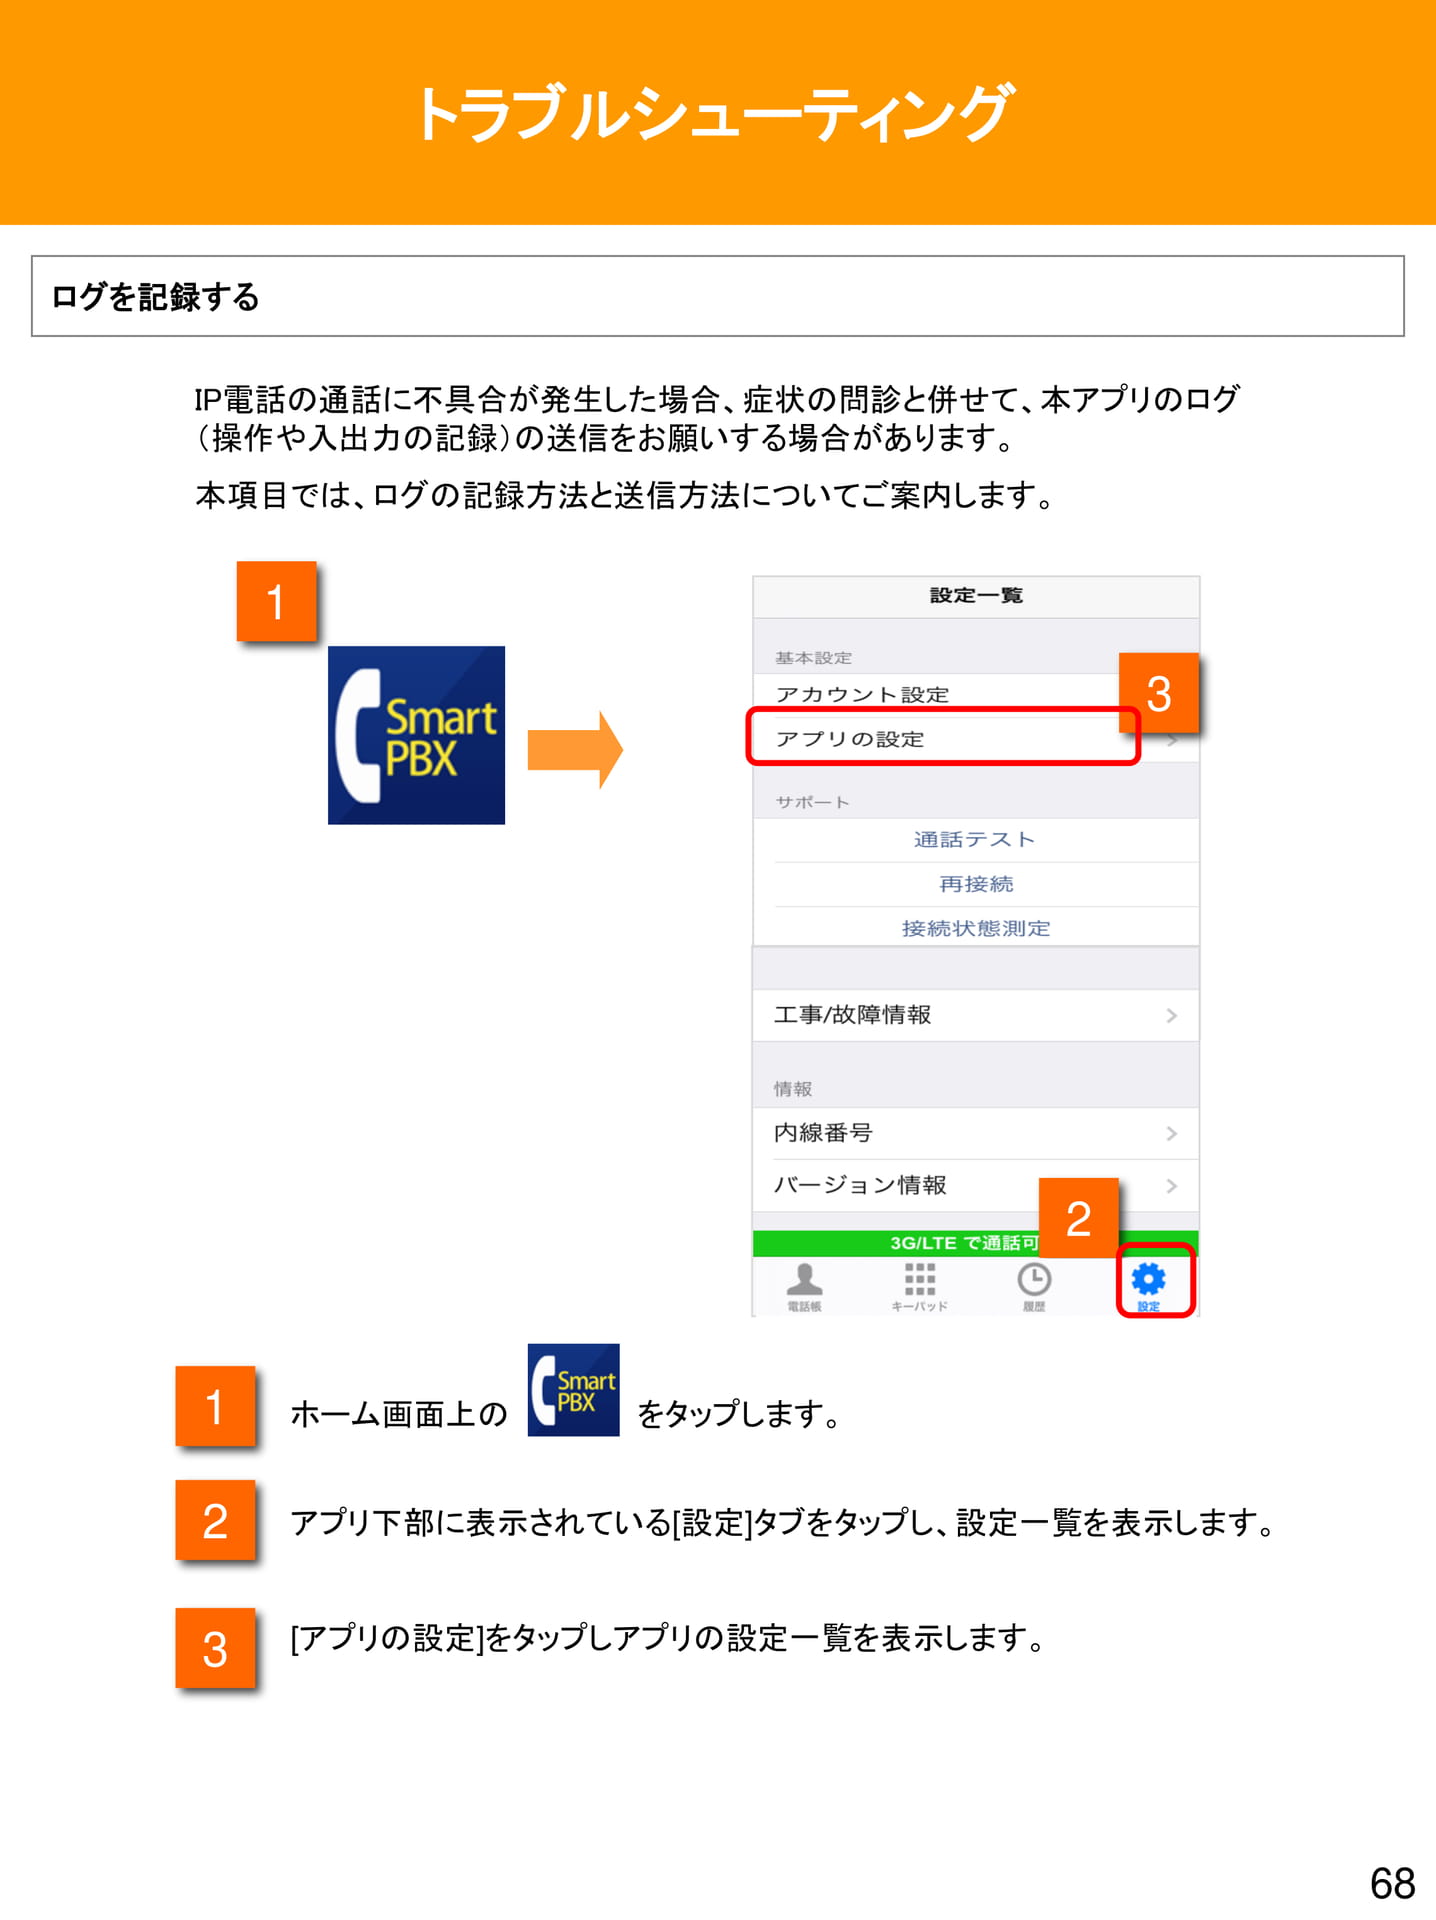
Task: Click the ログを記録する section heading box
Action: 718,296
